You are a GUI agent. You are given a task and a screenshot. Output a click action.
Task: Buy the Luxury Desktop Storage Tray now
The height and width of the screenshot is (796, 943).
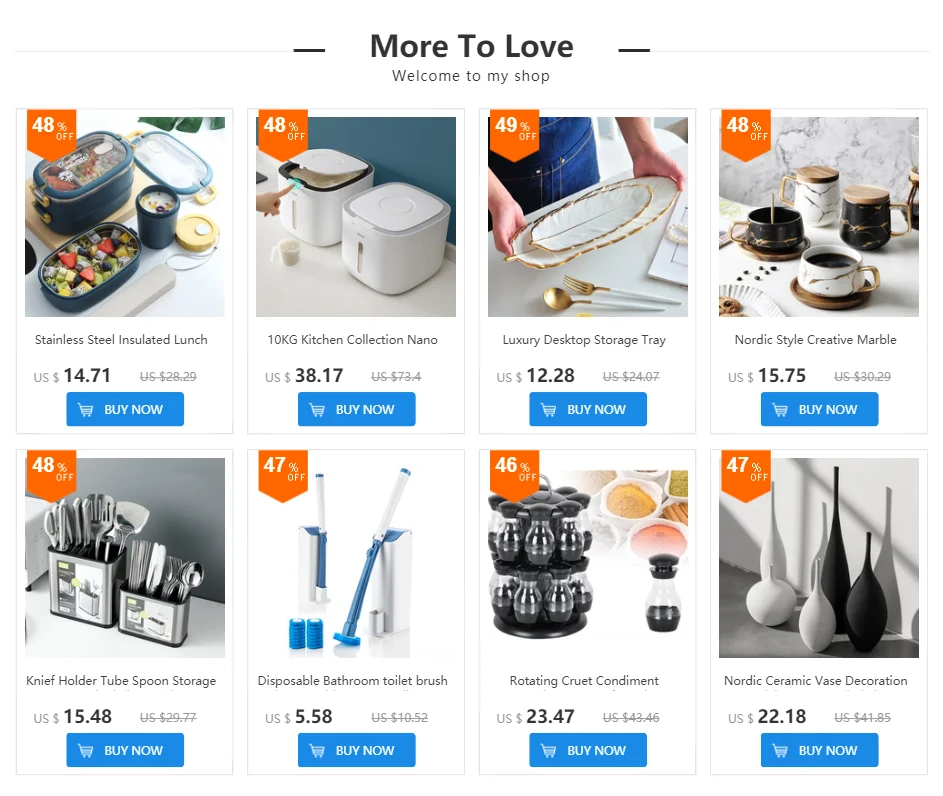pos(588,409)
